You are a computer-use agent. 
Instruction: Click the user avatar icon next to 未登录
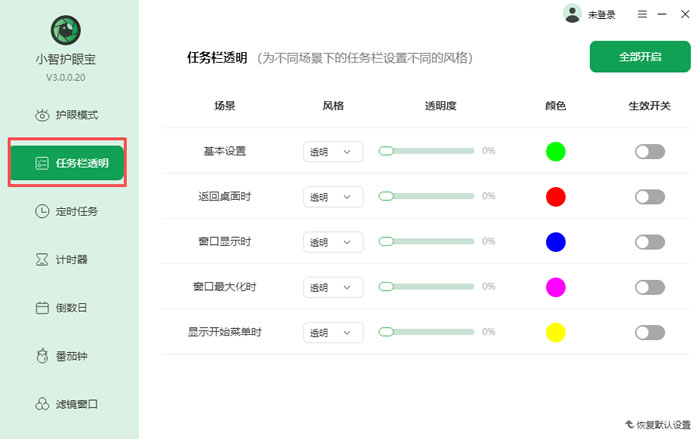(x=572, y=14)
